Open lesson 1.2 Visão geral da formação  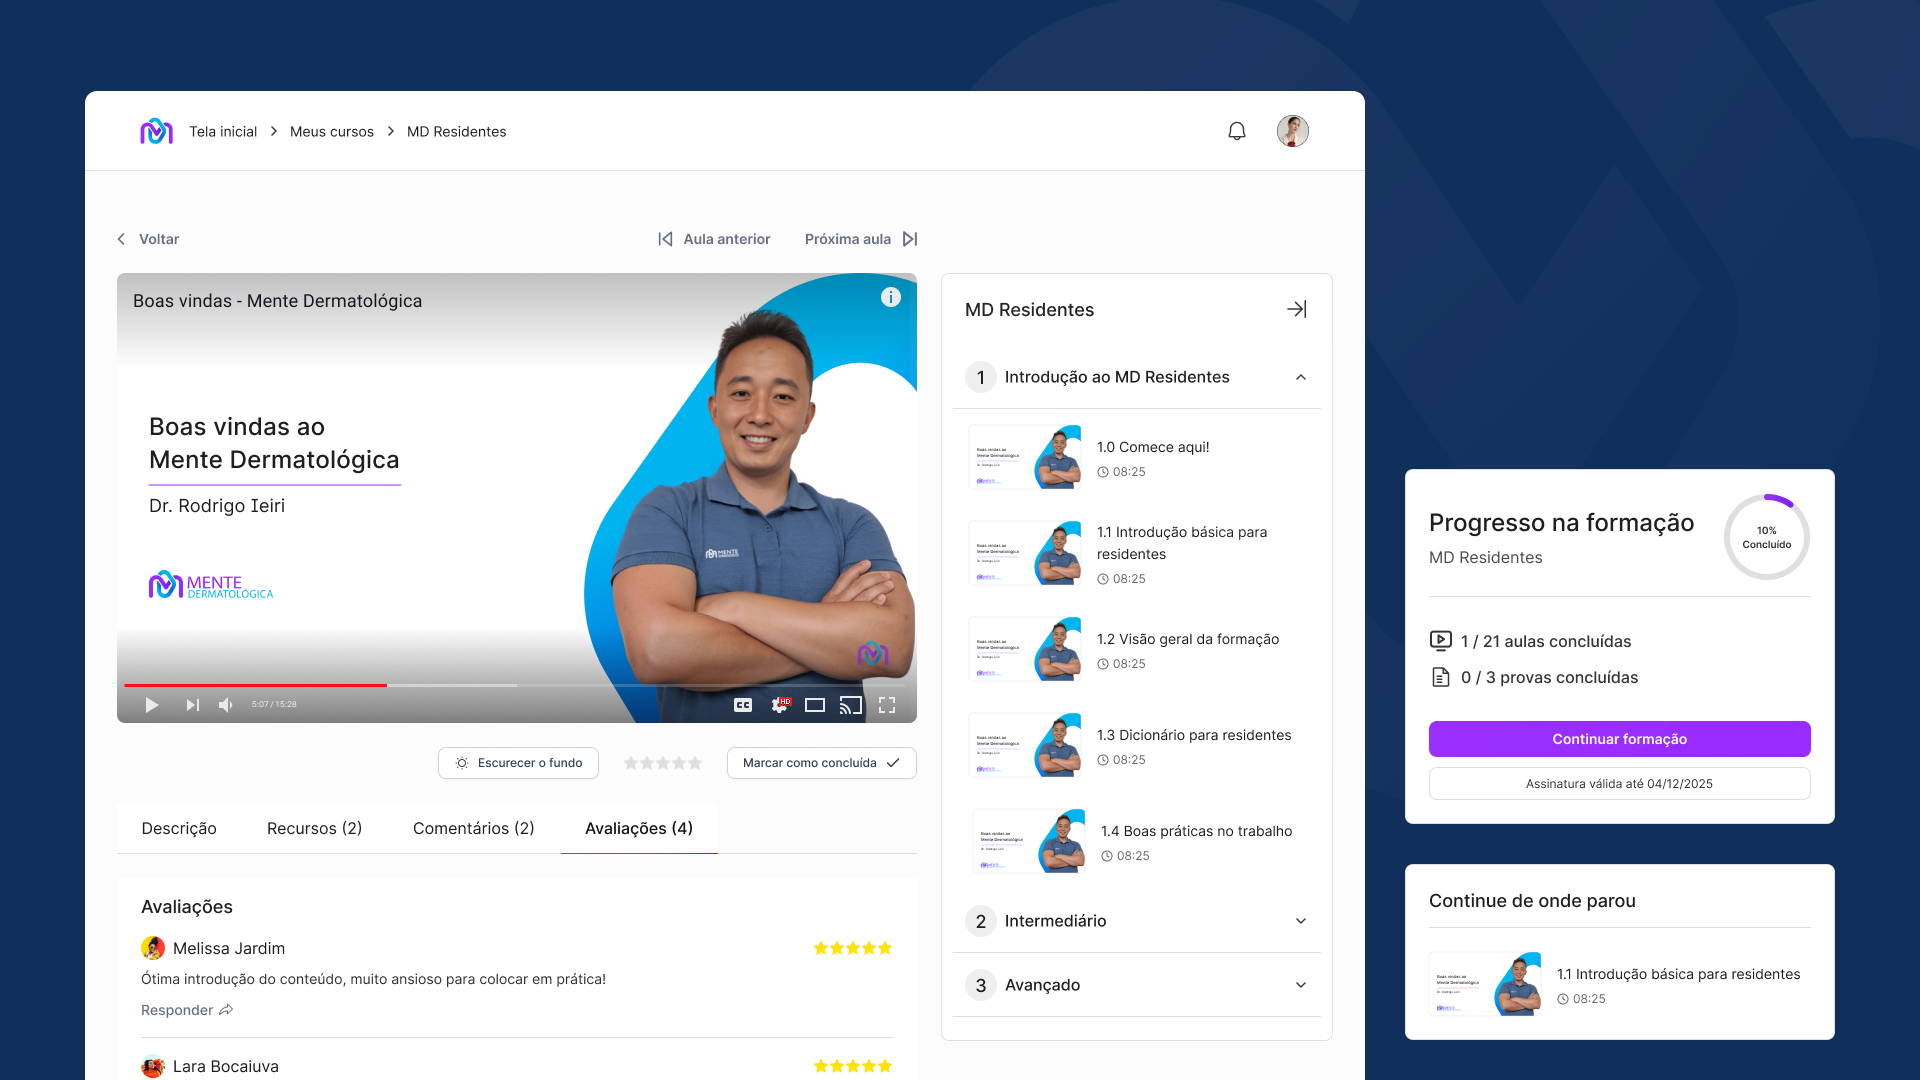1137,650
